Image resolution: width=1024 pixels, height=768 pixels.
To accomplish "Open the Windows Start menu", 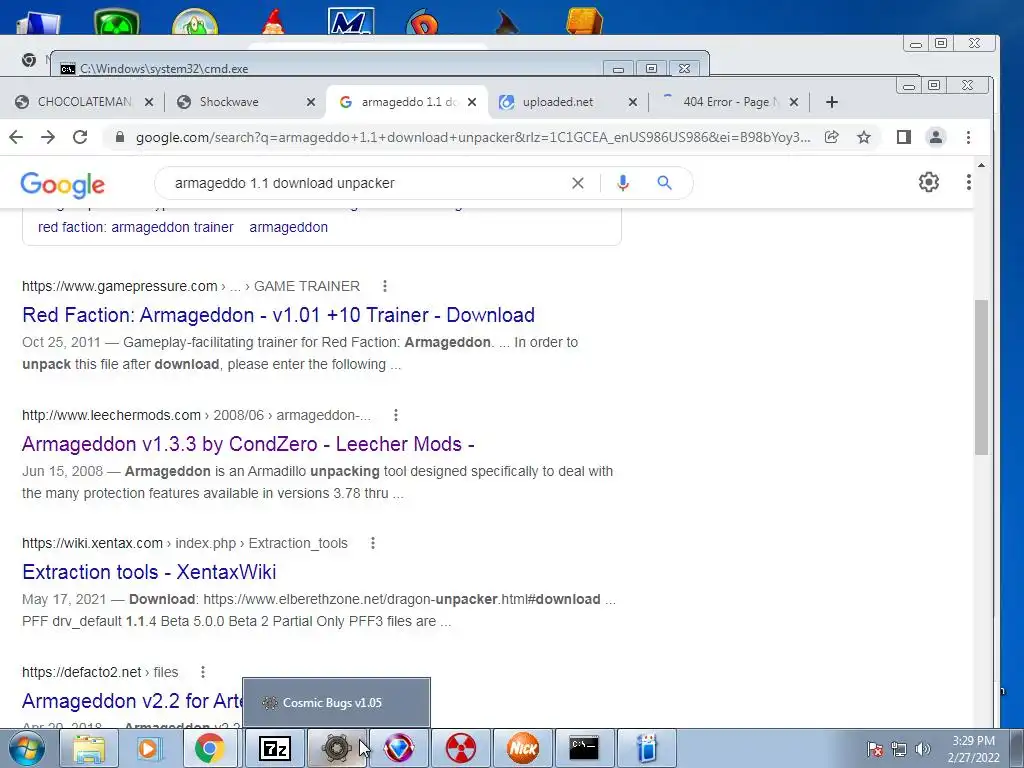I will pos(27,748).
